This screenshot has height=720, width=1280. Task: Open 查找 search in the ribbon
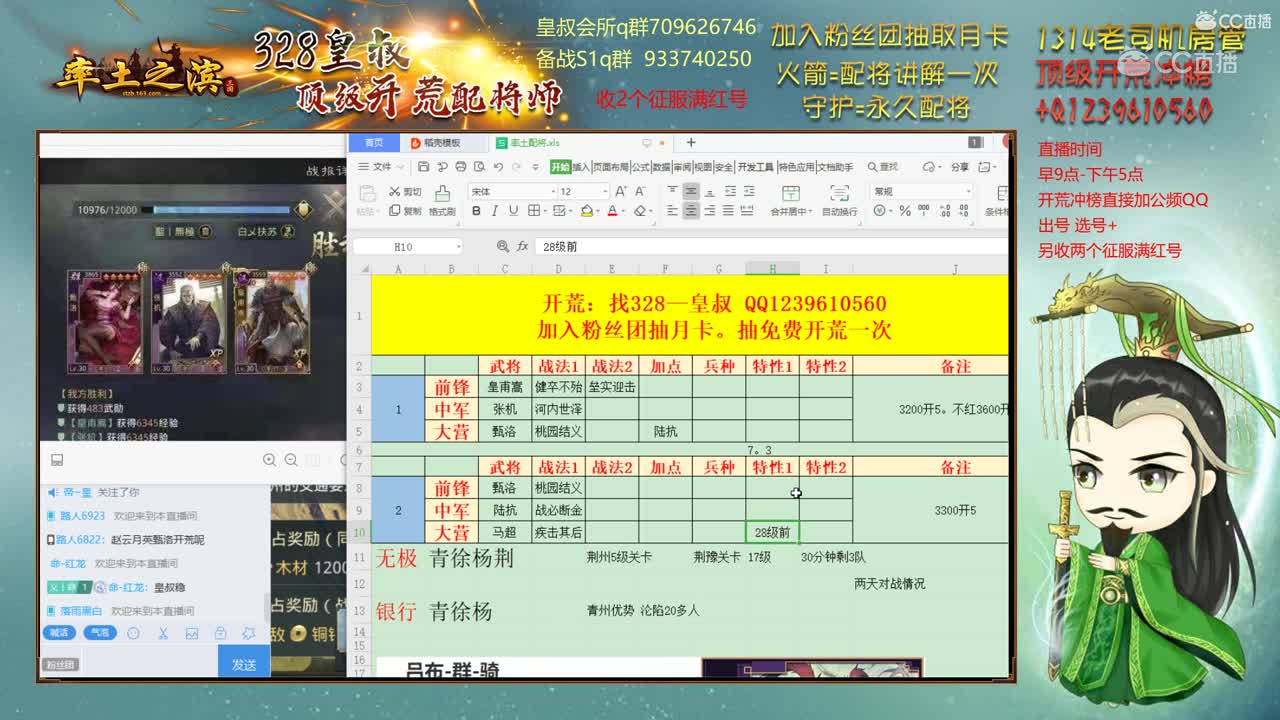click(883, 167)
